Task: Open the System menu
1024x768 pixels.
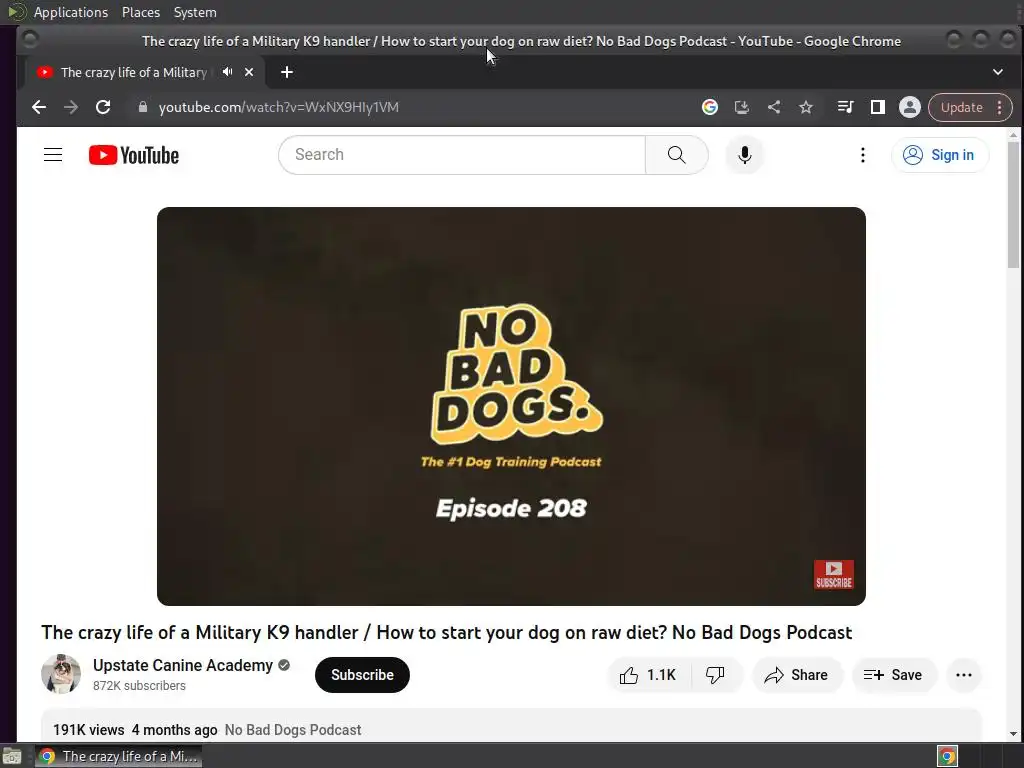Action: pos(195,12)
